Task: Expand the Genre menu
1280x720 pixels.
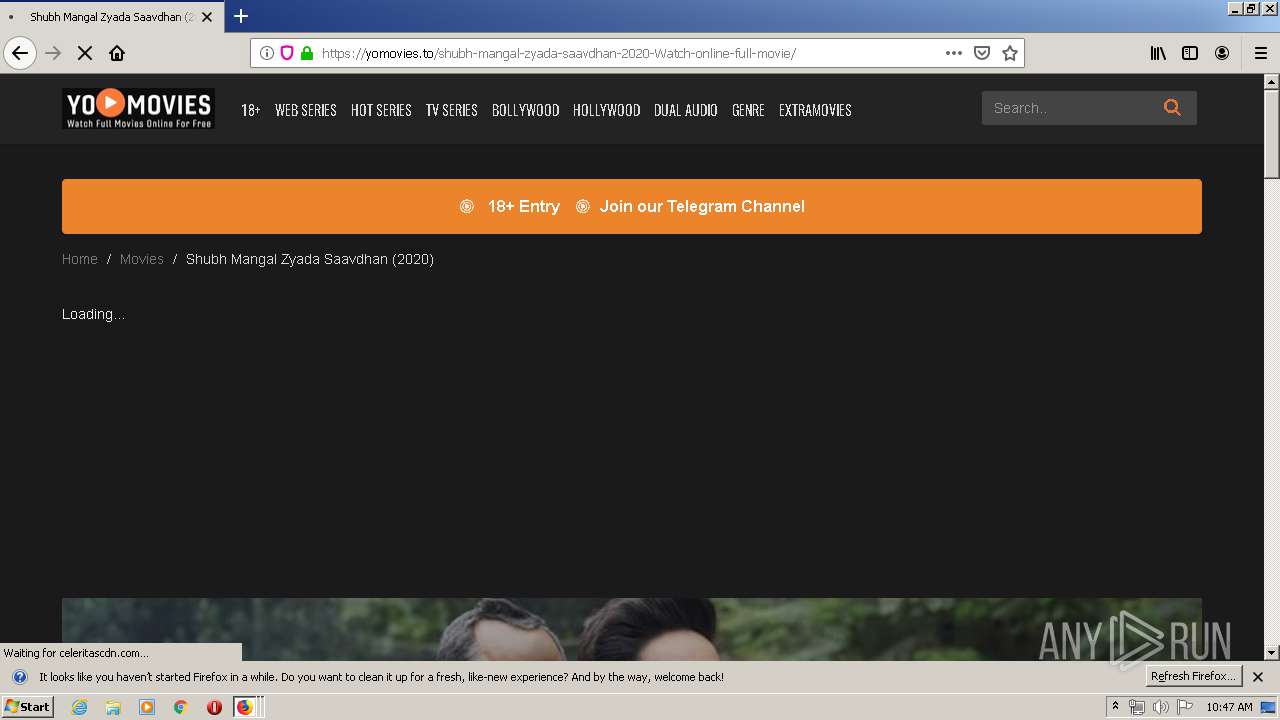Action: (748, 110)
